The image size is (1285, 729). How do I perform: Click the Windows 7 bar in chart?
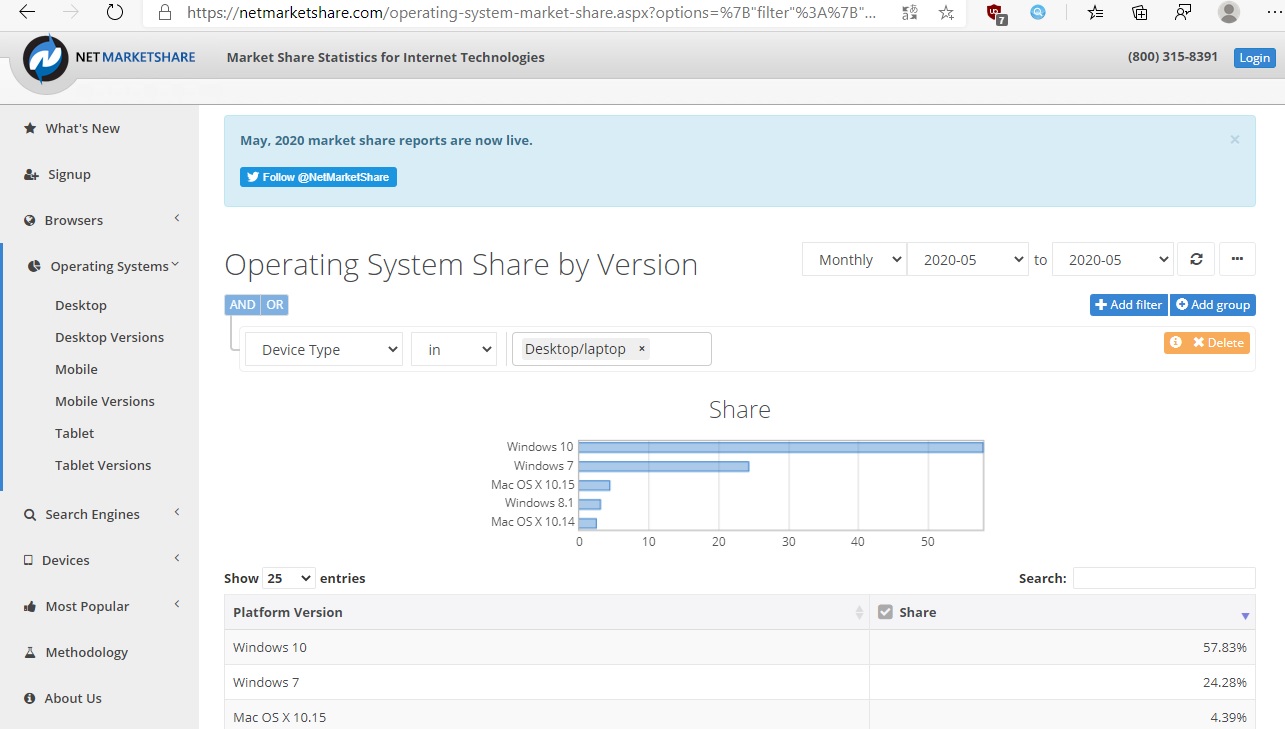tap(664, 466)
